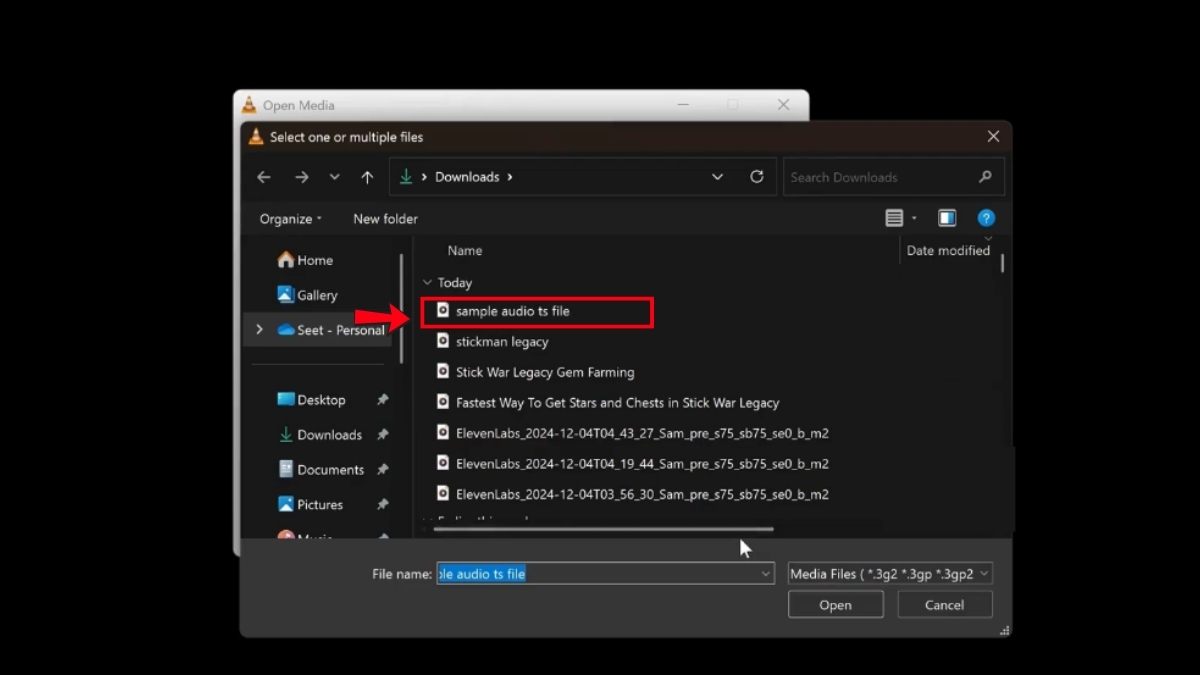
Task: Close the Select one or multiple files dialog
Action: [x=993, y=137]
